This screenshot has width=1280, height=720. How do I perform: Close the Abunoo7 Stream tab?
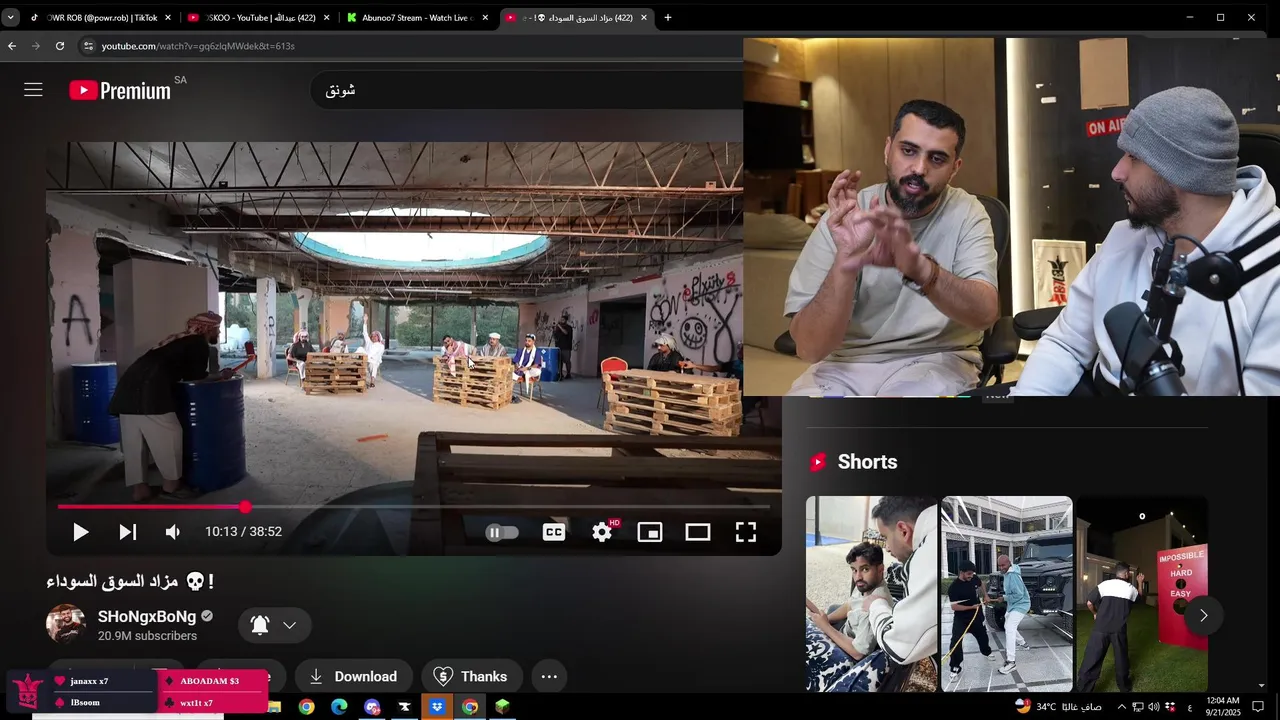[485, 17]
